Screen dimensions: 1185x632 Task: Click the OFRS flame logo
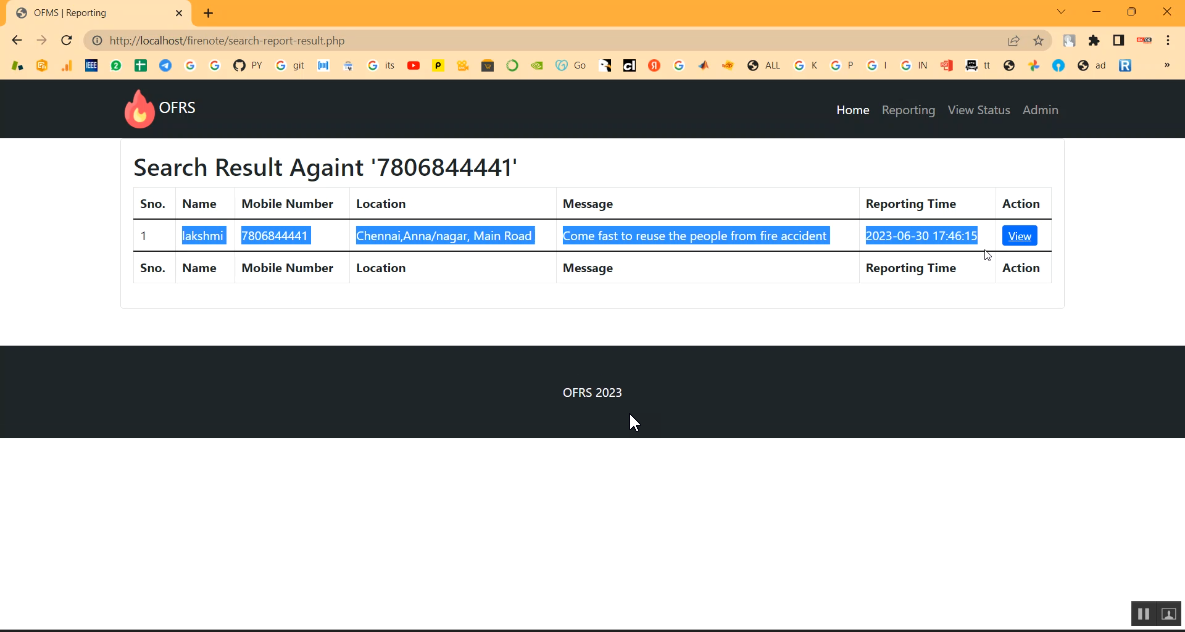(x=139, y=109)
